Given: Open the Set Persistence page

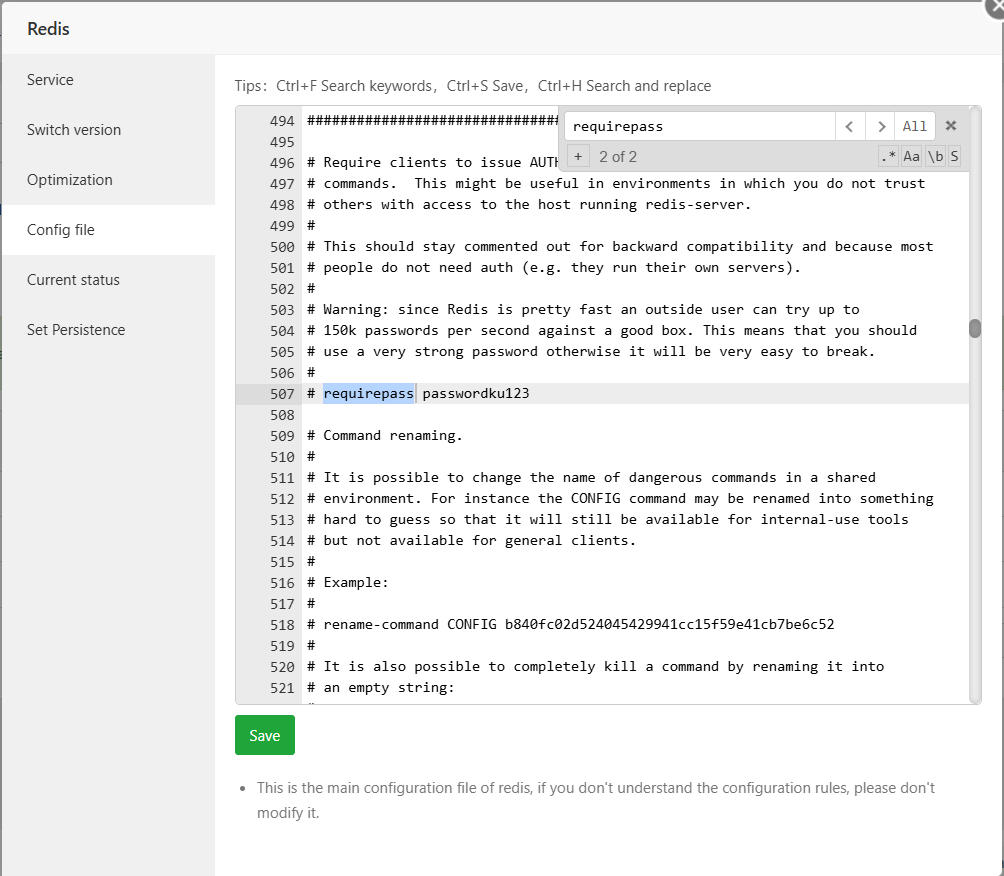Looking at the screenshot, I should point(75,329).
